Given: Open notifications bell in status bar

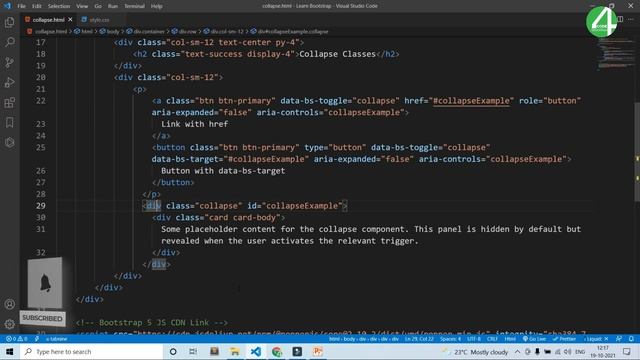Looking at the screenshot, I should tap(631, 339).
